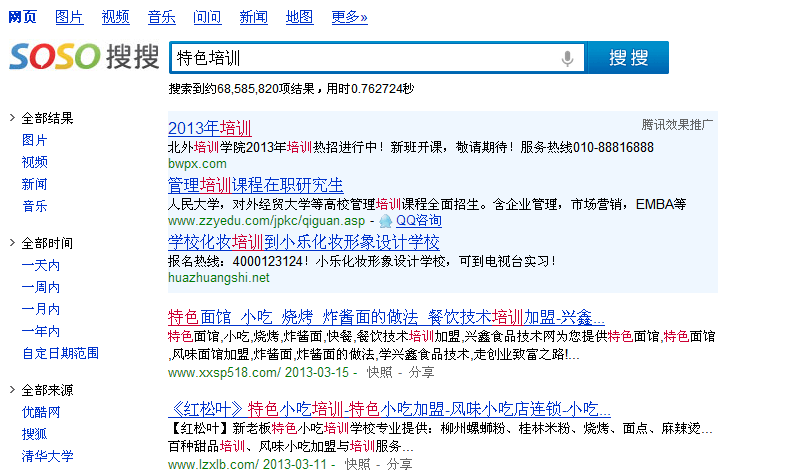This screenshot has height=475, width=792.
Task: Filter results by 视频 in sidebar
Action: 34,162
